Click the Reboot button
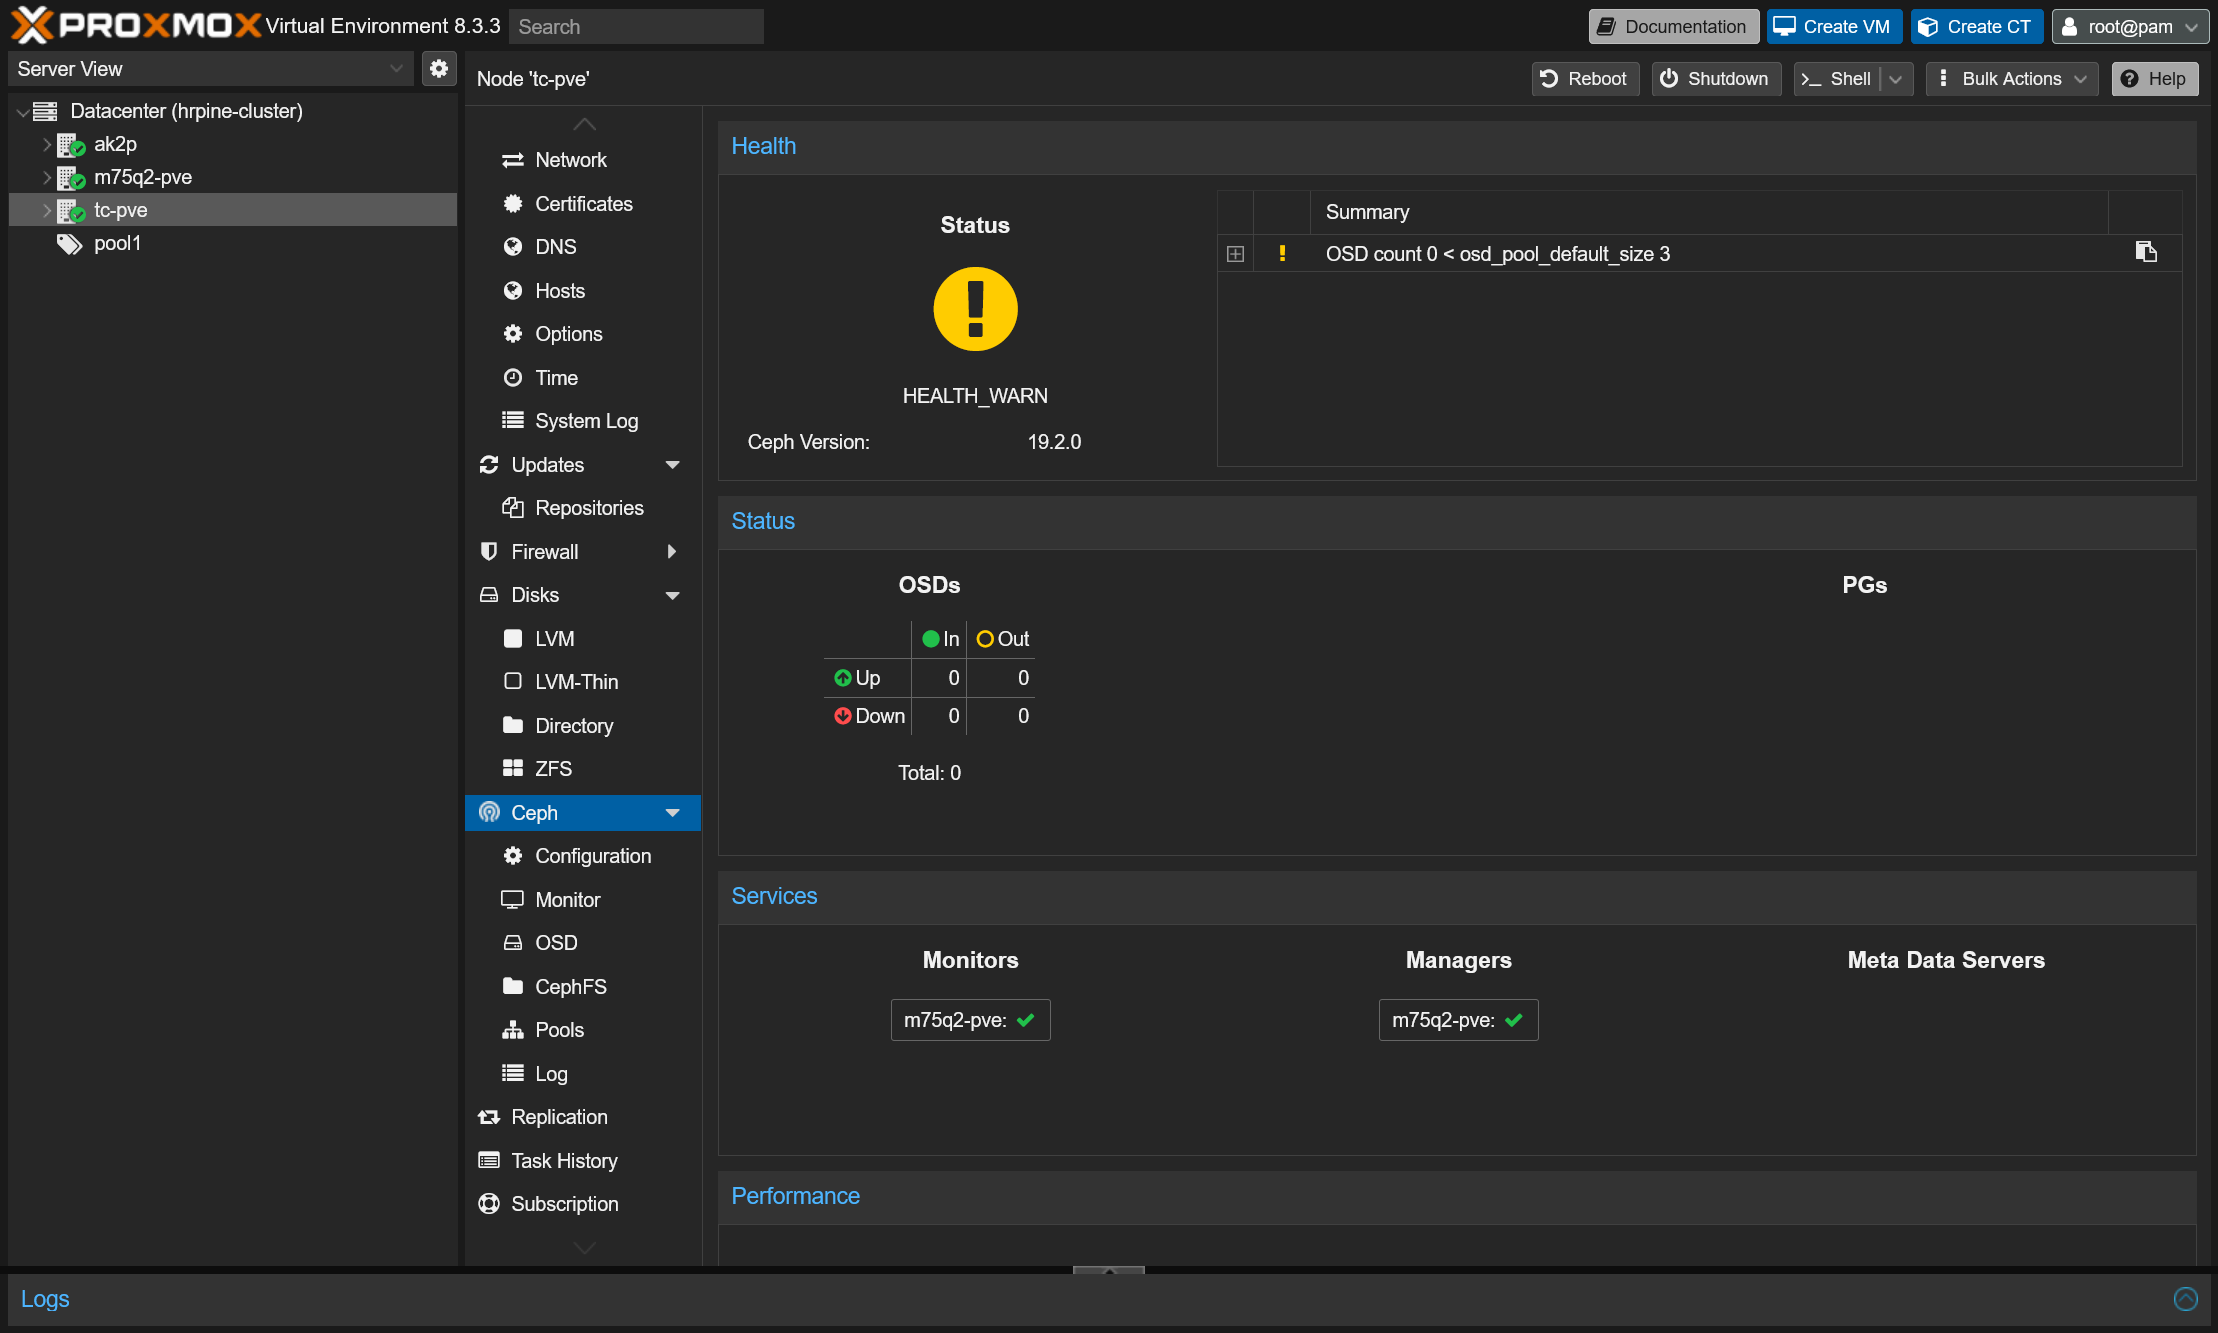This screenshot has height=1333, width=2218. (x=1585, y=79)
